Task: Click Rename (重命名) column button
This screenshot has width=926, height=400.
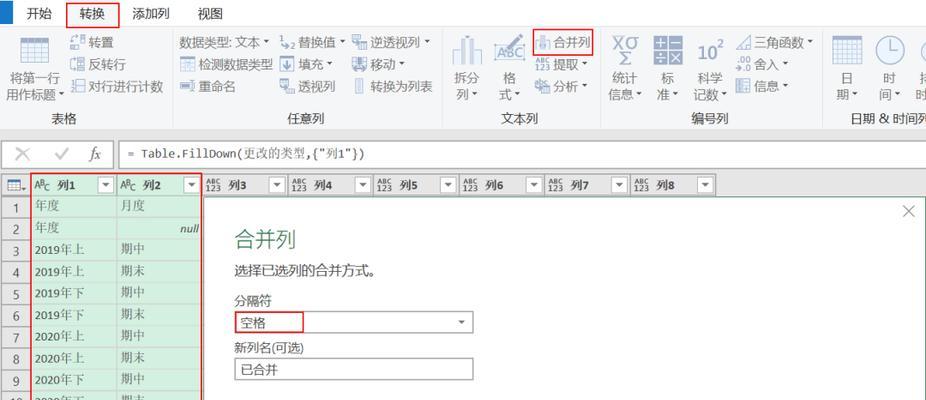Action: (208, 86)
